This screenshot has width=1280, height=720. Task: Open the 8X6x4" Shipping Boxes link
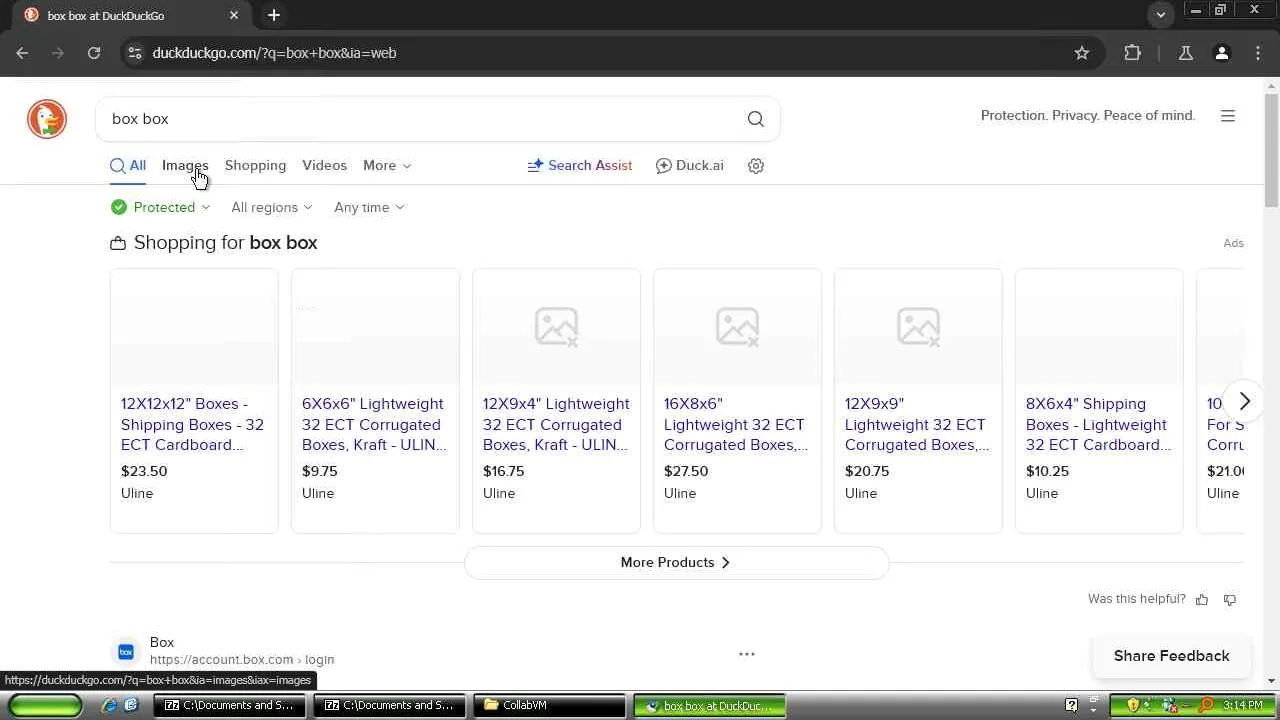(1098, 424)
